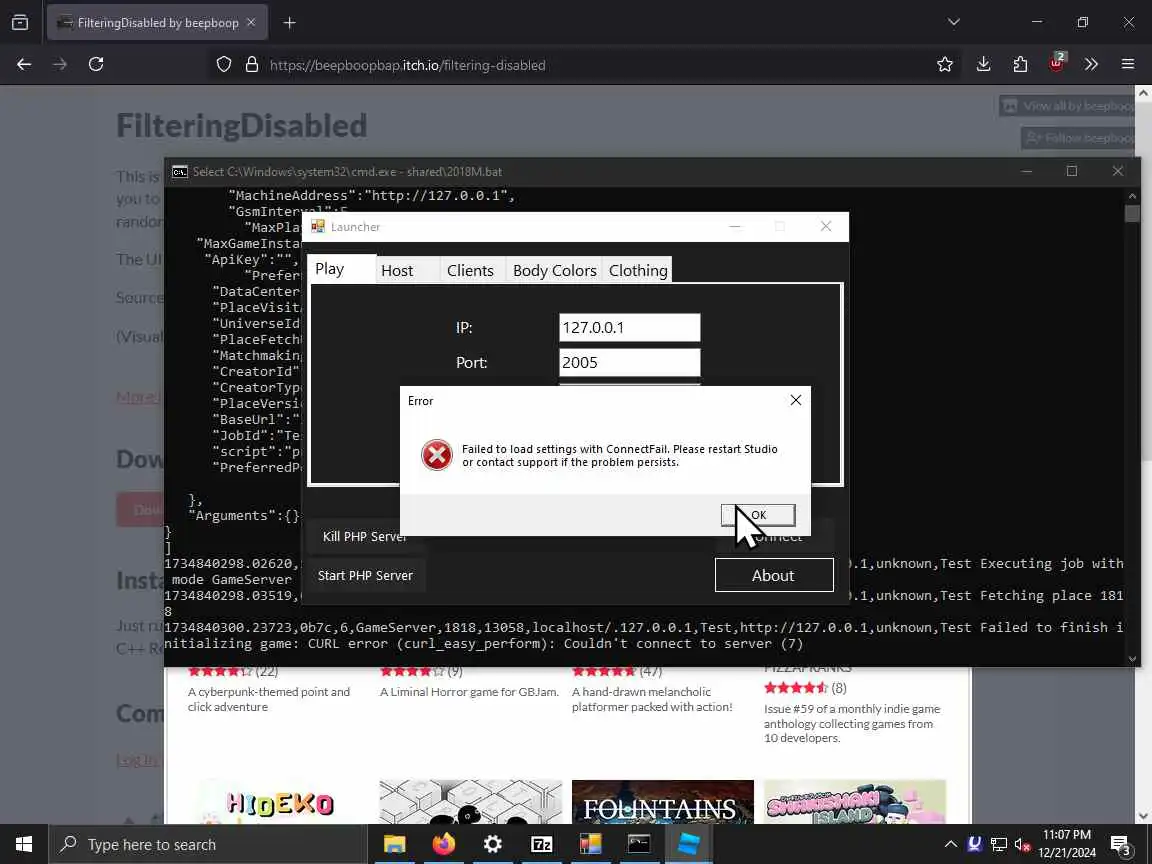Click the IP input field

630,328
